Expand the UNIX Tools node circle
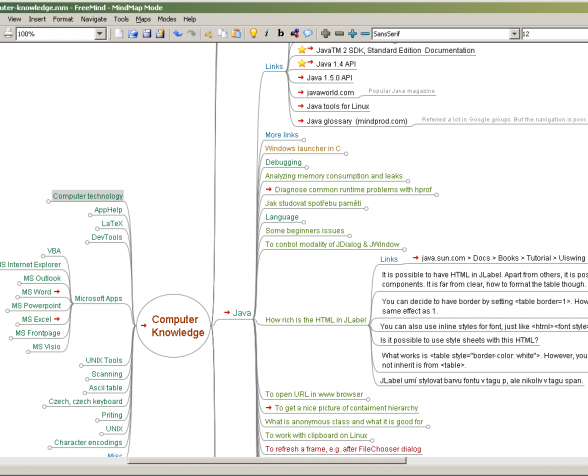The width and height of the screenshot is (588, 476). (81, 365)
